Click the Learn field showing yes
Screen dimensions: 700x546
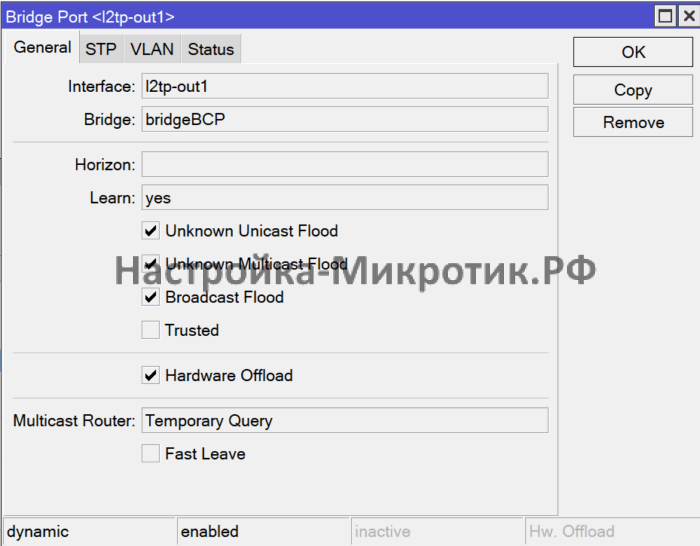(x=345, y=197)
